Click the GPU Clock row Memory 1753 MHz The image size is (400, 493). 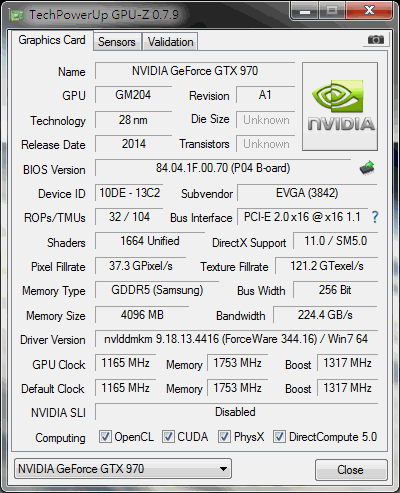[x=238, y=363]
